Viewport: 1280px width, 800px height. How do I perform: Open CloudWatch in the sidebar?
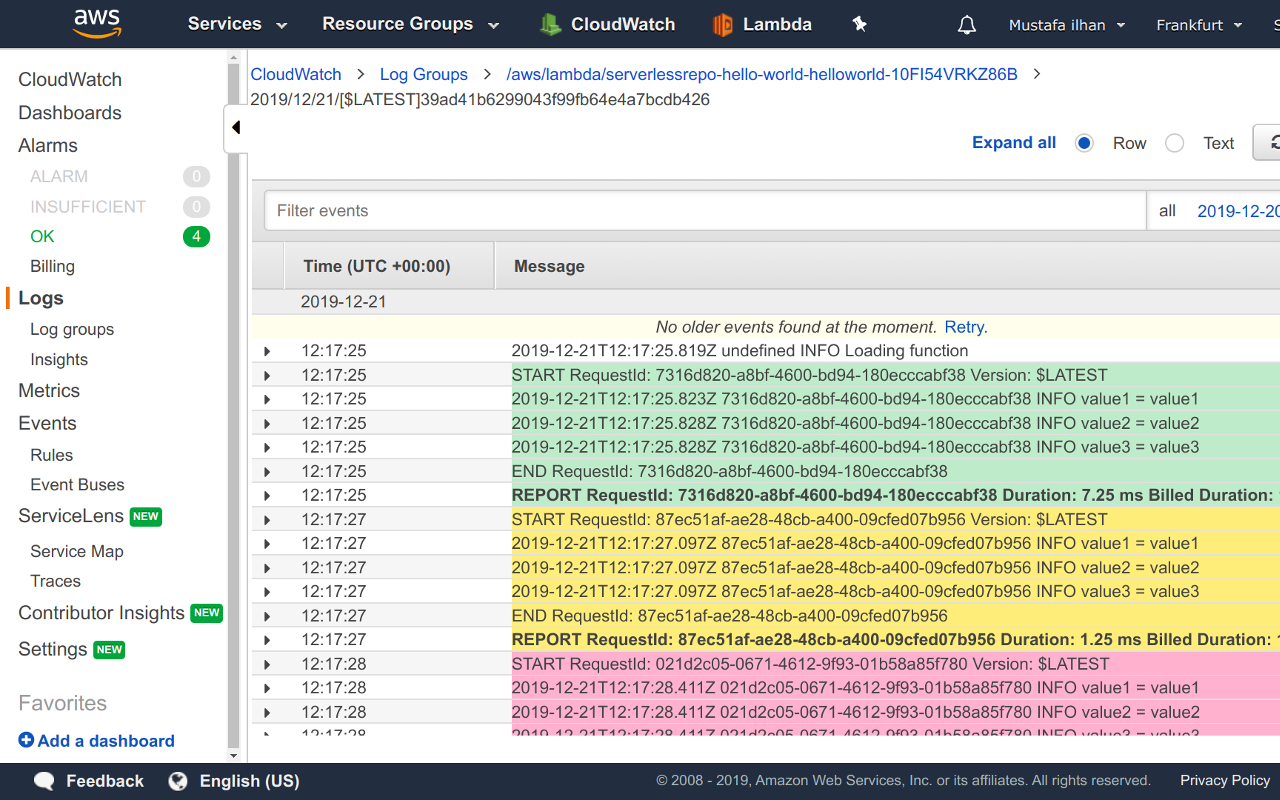(x=70, y=80)
